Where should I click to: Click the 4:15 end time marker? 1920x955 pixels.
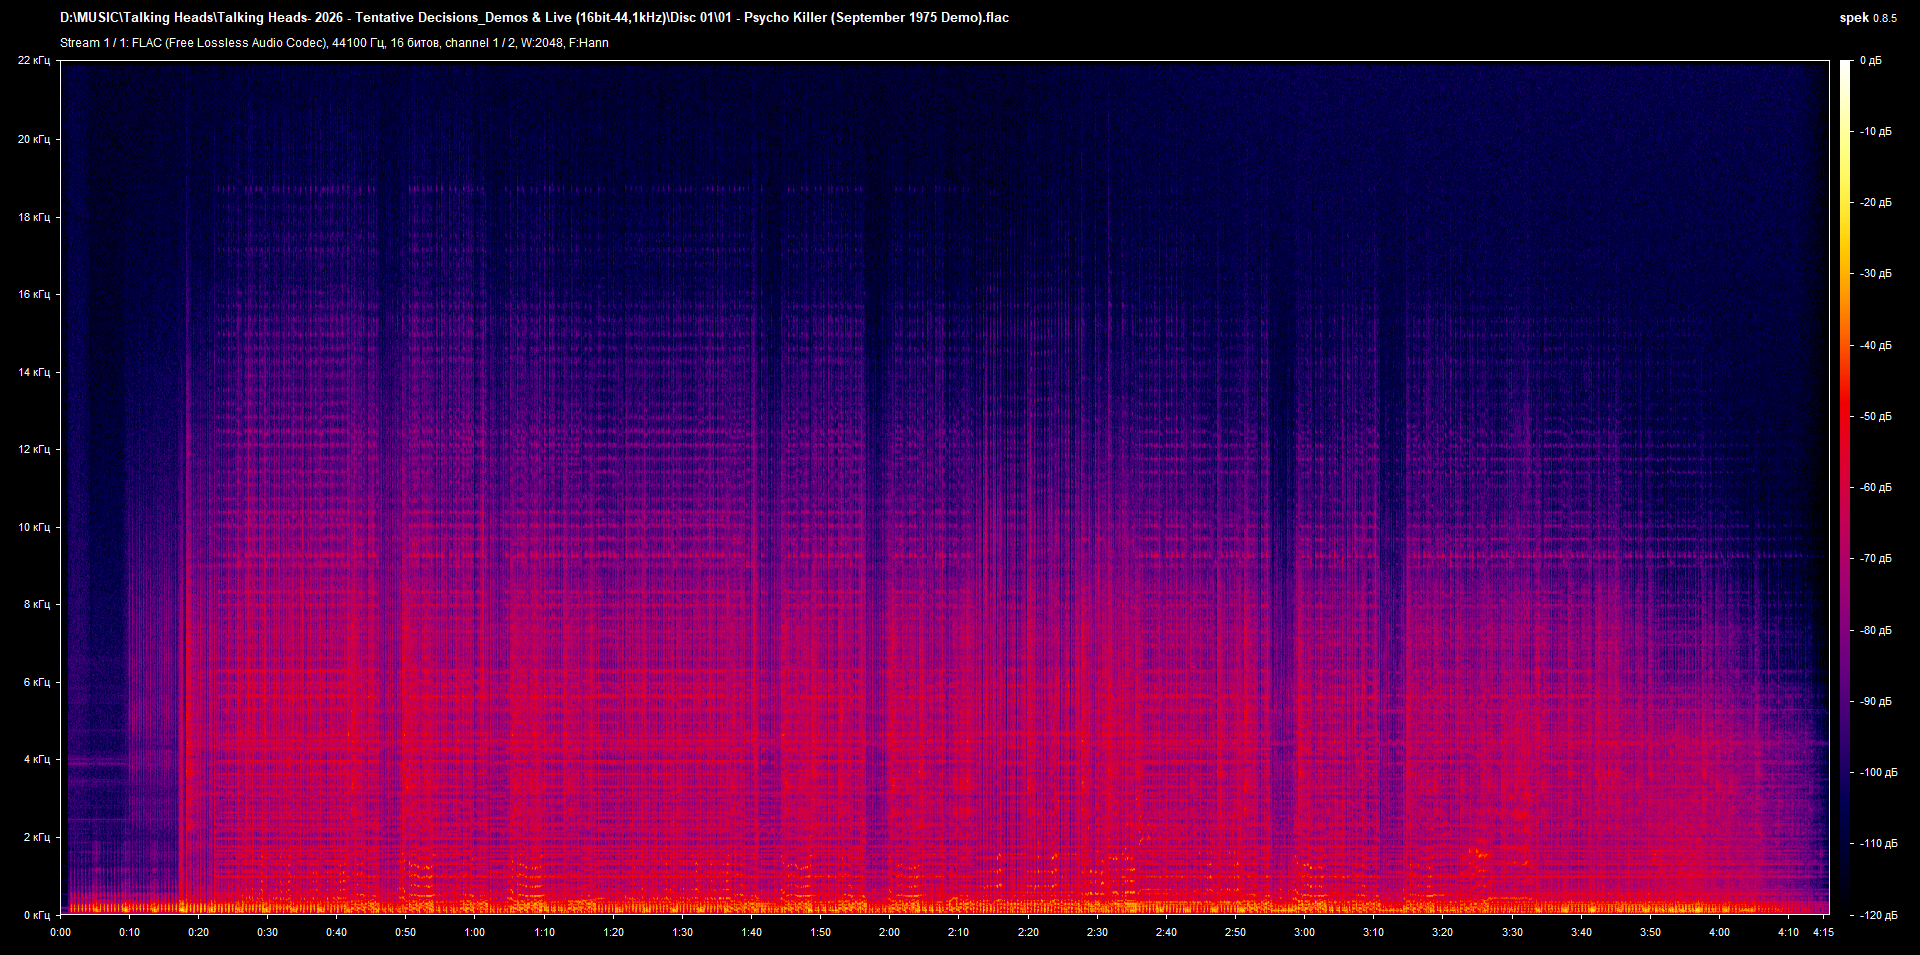click(1823, 931)
